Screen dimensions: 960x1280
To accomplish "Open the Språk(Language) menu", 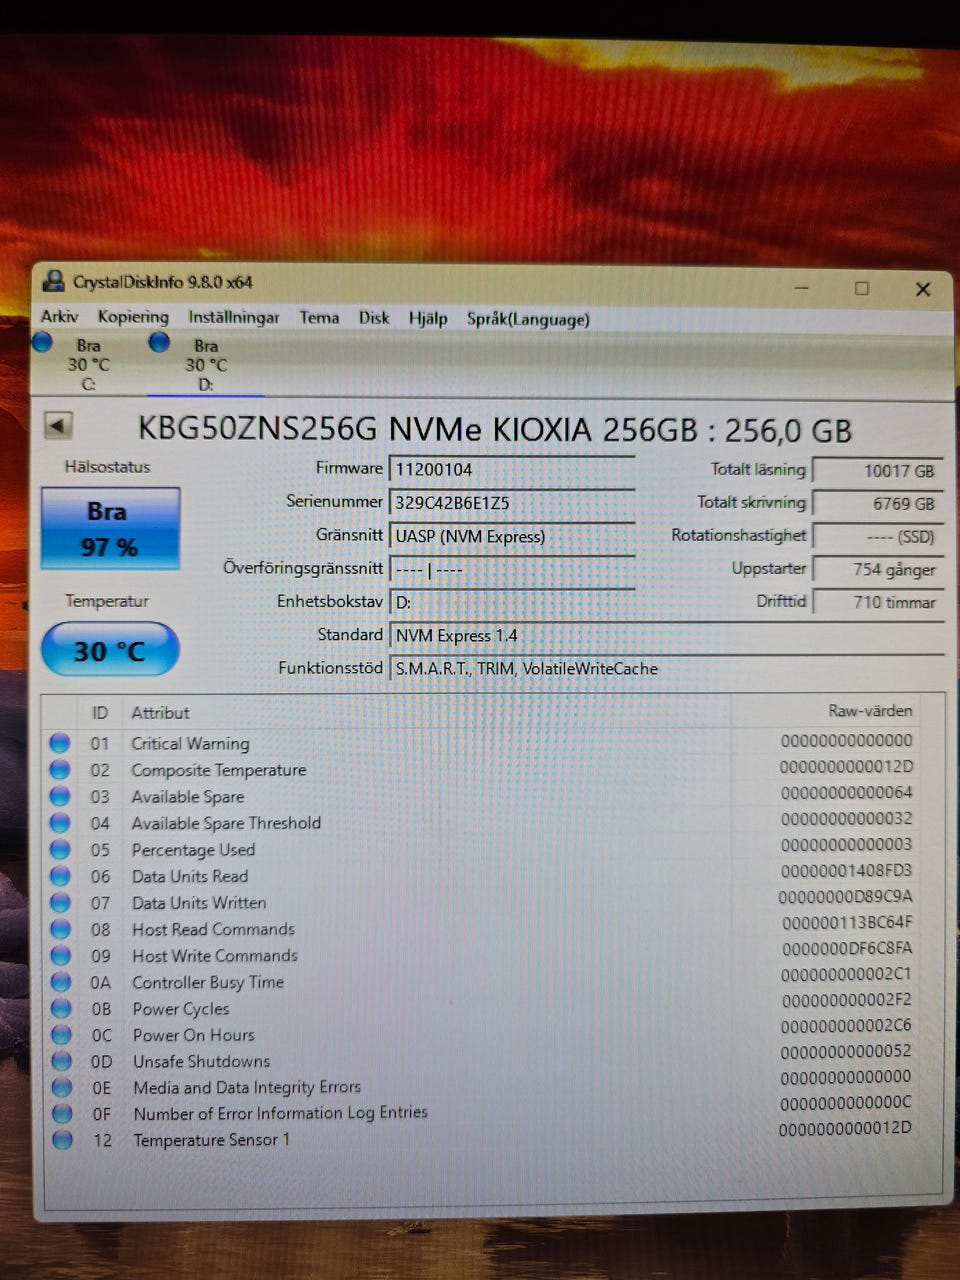I will click(528, 319).
